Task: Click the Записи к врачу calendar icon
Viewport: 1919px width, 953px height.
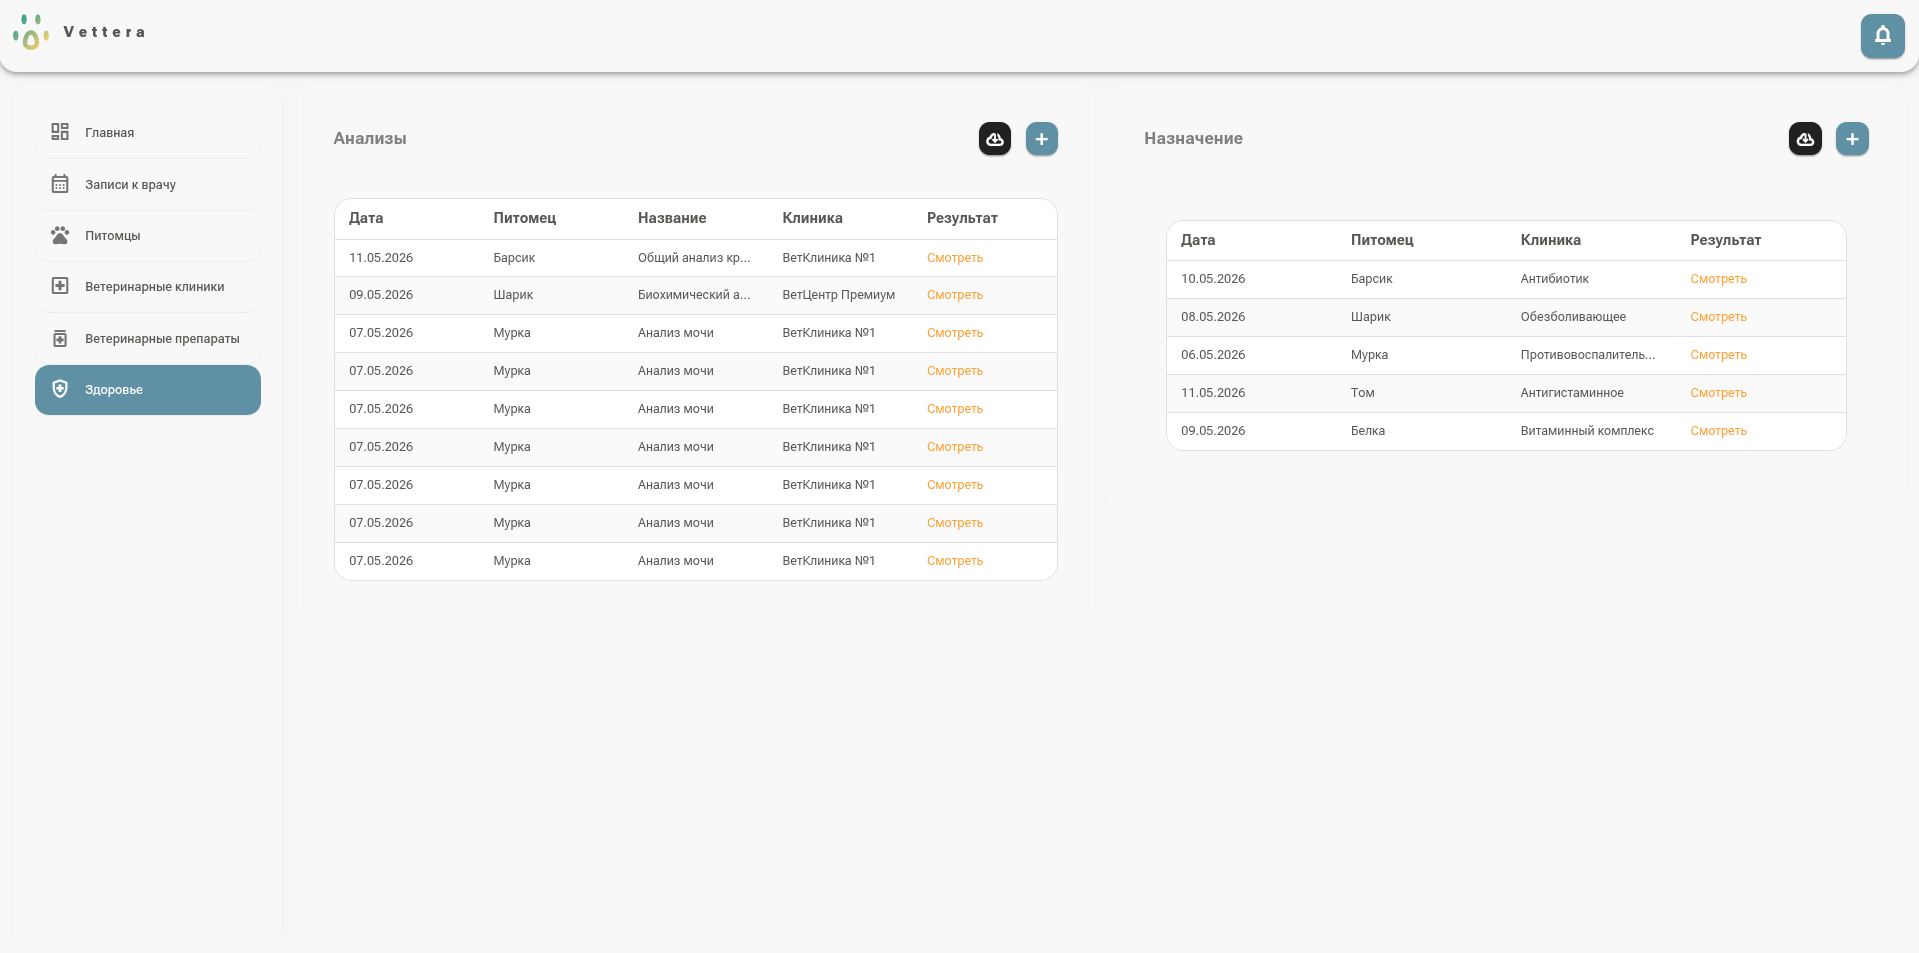Action: point(60,184)
